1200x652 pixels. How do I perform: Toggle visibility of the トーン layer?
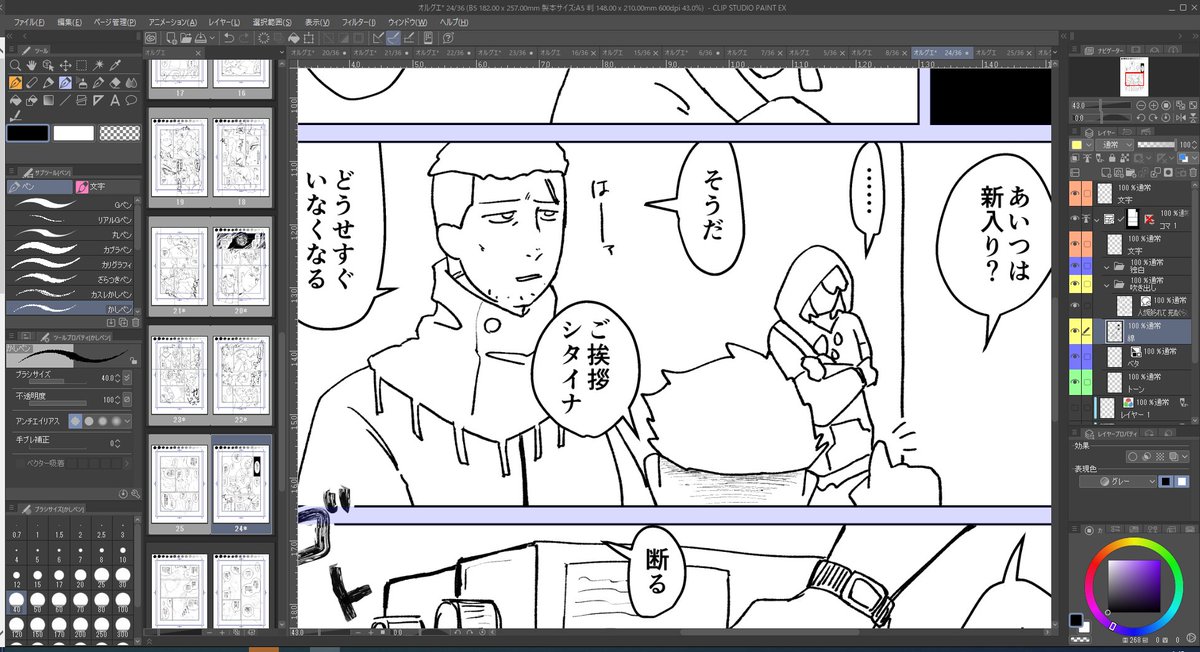coord(1076,381)
